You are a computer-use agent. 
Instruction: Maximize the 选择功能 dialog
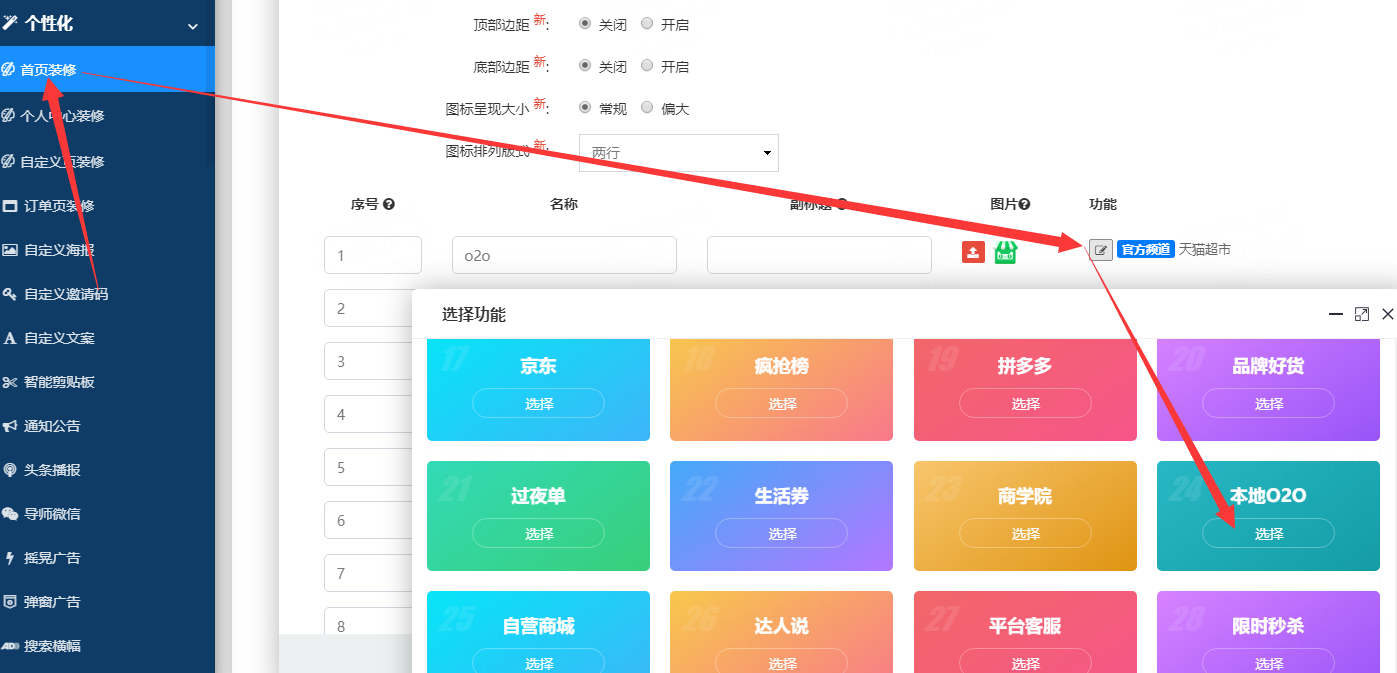(1361, 314)
